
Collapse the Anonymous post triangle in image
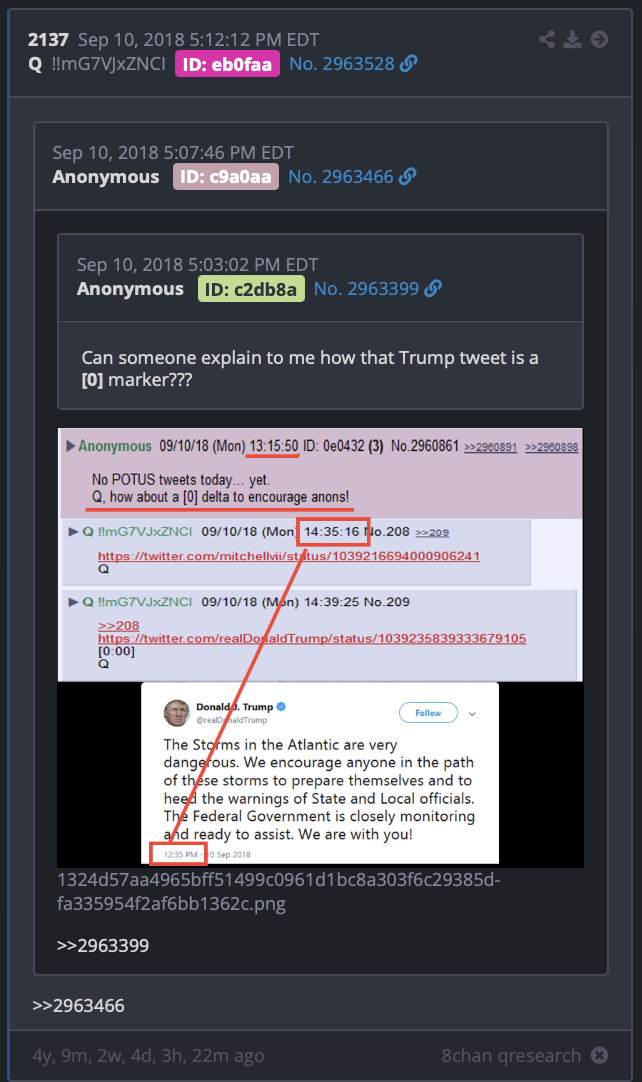(70, 446)
